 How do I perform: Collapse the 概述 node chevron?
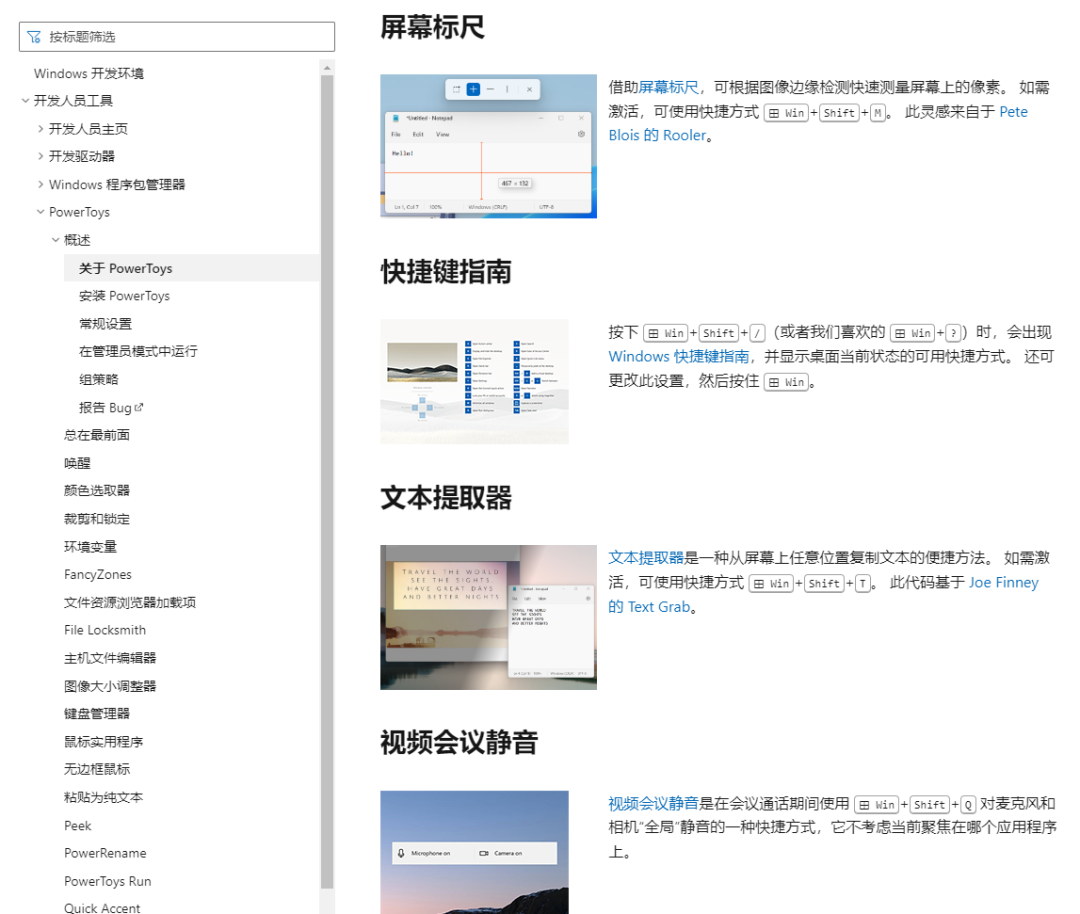tap(56, 240)
